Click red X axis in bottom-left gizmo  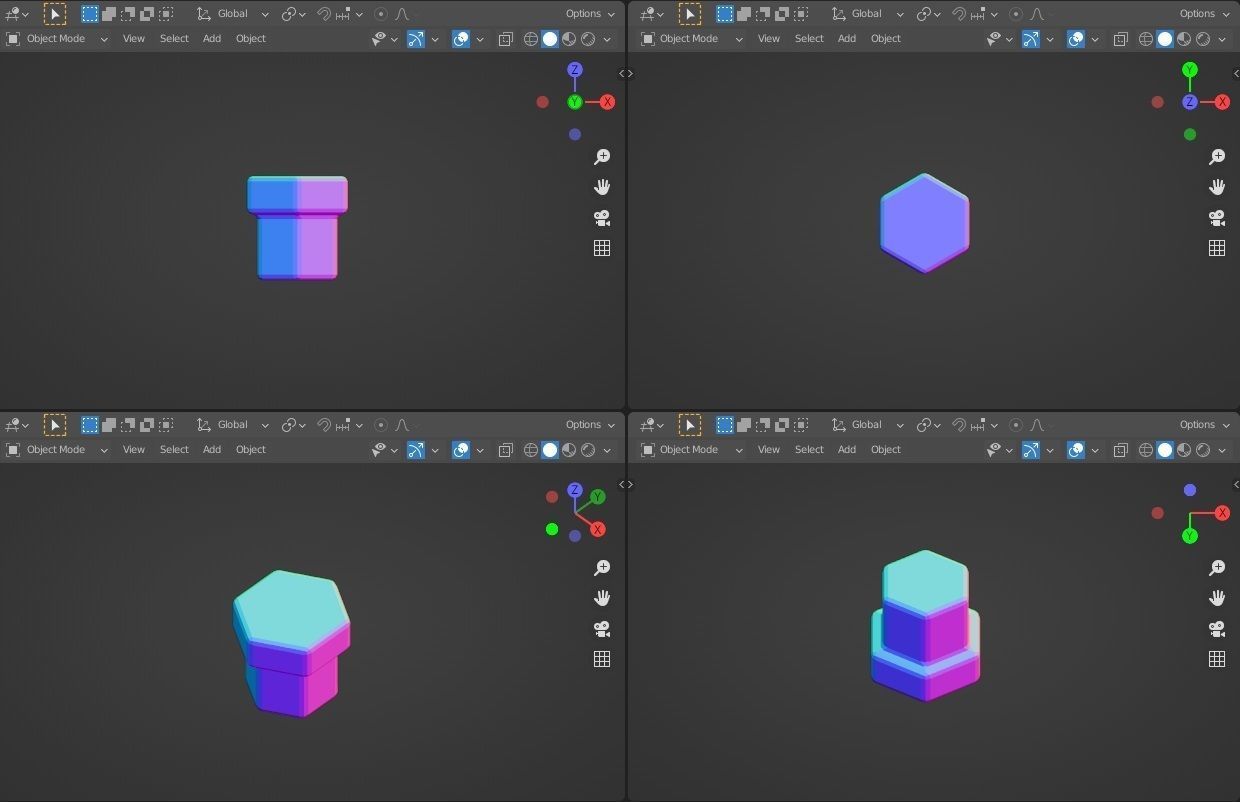coord(597,529)
